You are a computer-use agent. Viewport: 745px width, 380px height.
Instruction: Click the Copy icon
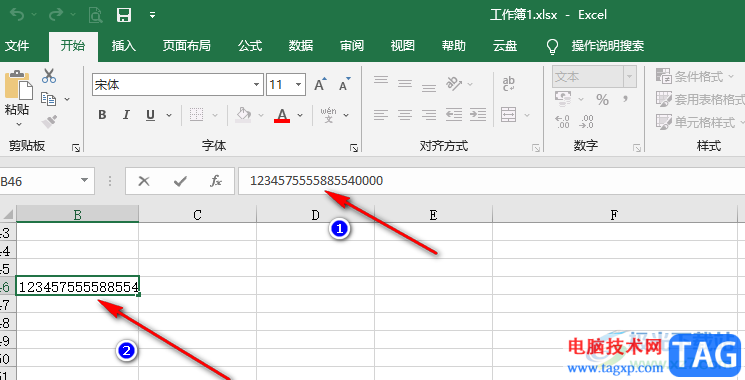click(48, 99)
